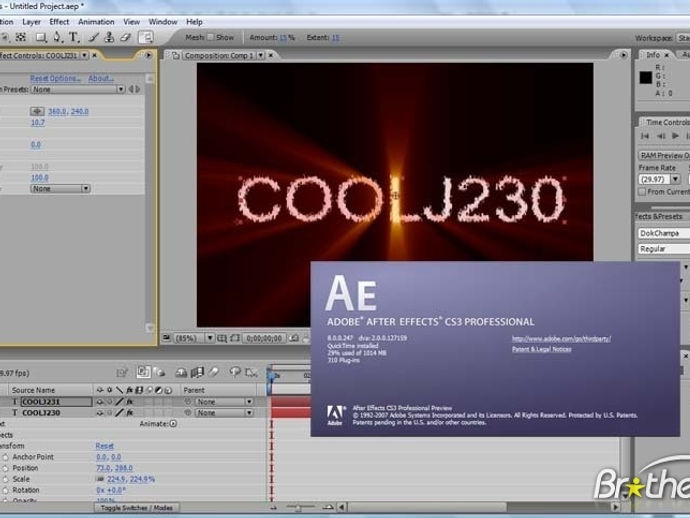Viewport: 690px width, 518px height.
Task: Select the Clone Stamp tool
Action: 110,38
